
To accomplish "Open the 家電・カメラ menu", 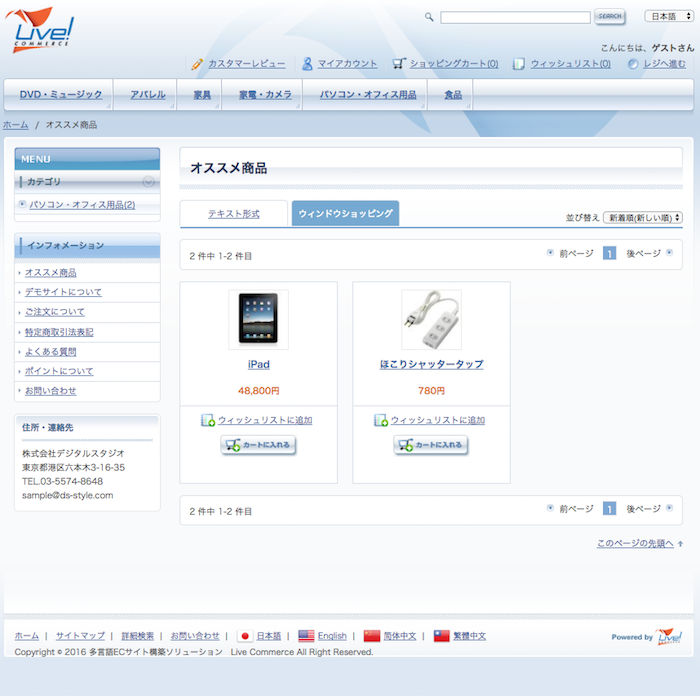I will point(265,95).
